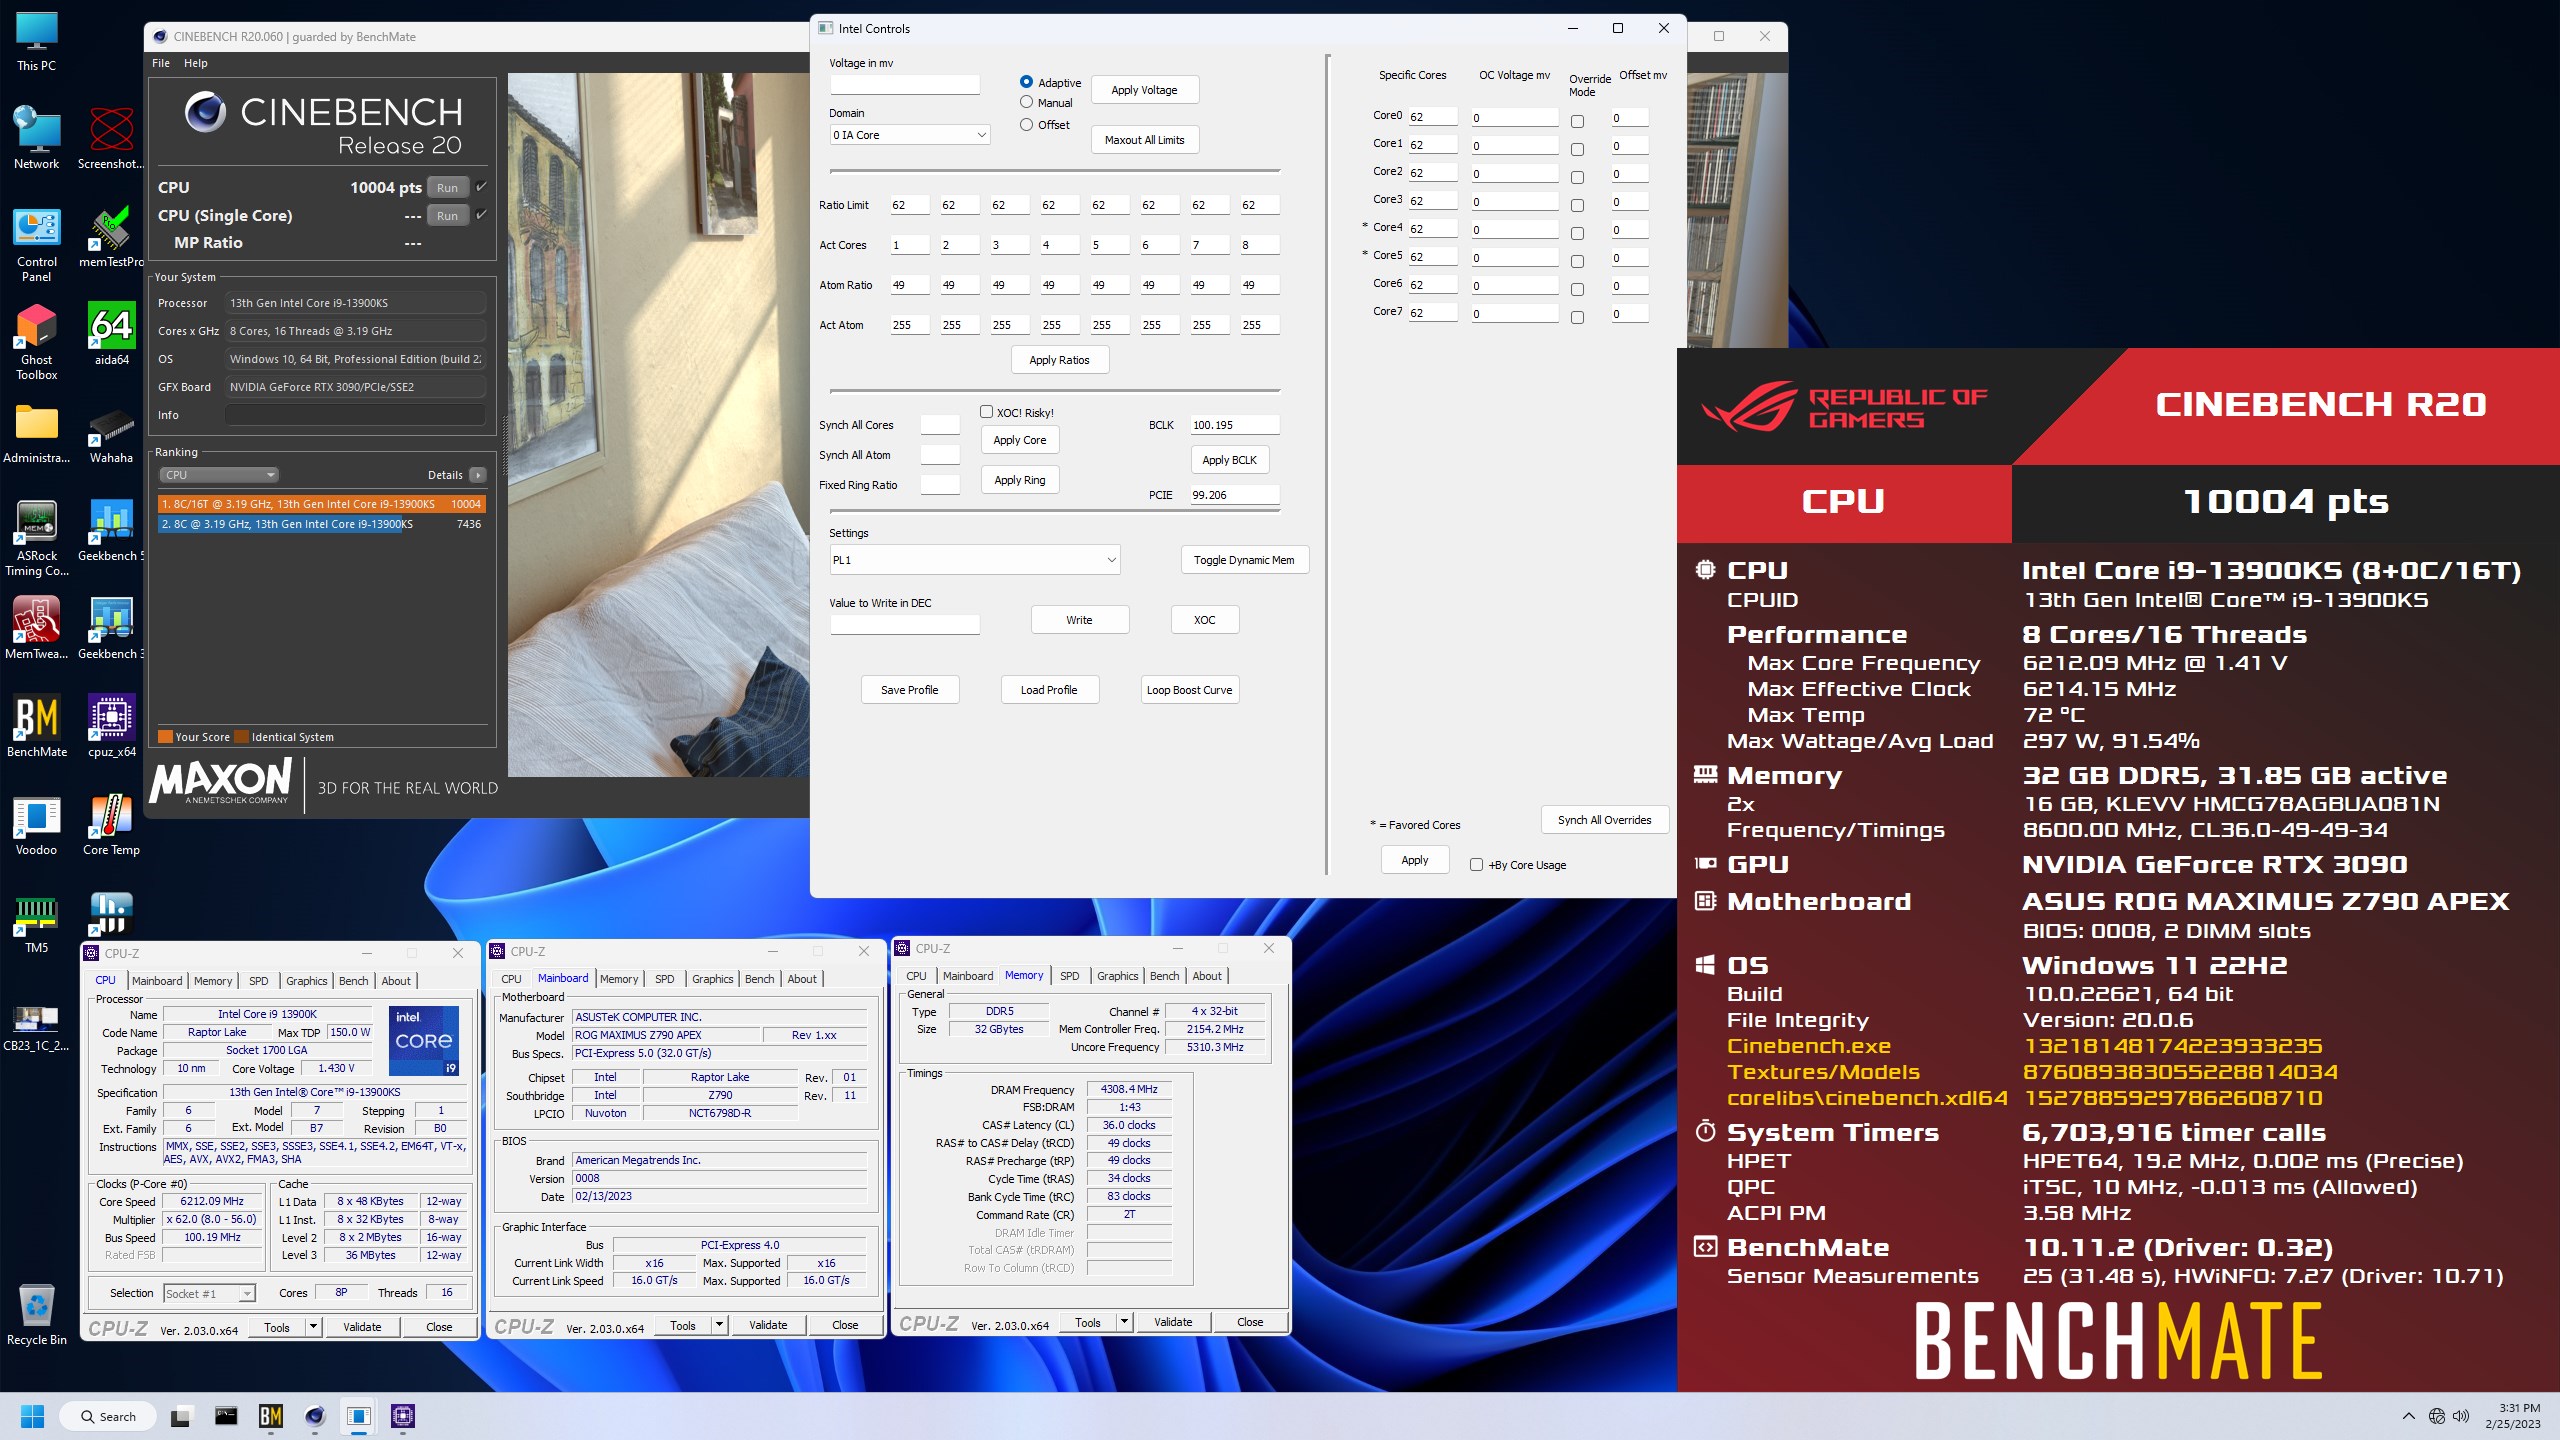Select the Offset voltage radio button
The height and width of the screenshot is (1440, 2560).
[1026, 125]
